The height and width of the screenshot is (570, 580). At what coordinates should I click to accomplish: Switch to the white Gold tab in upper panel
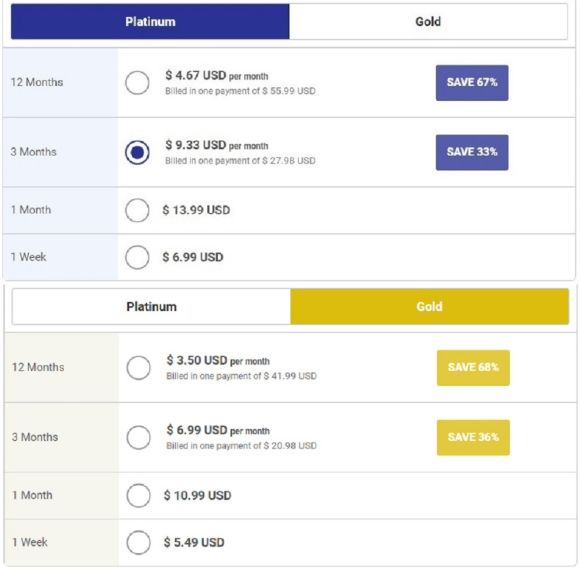click(428, 21)
